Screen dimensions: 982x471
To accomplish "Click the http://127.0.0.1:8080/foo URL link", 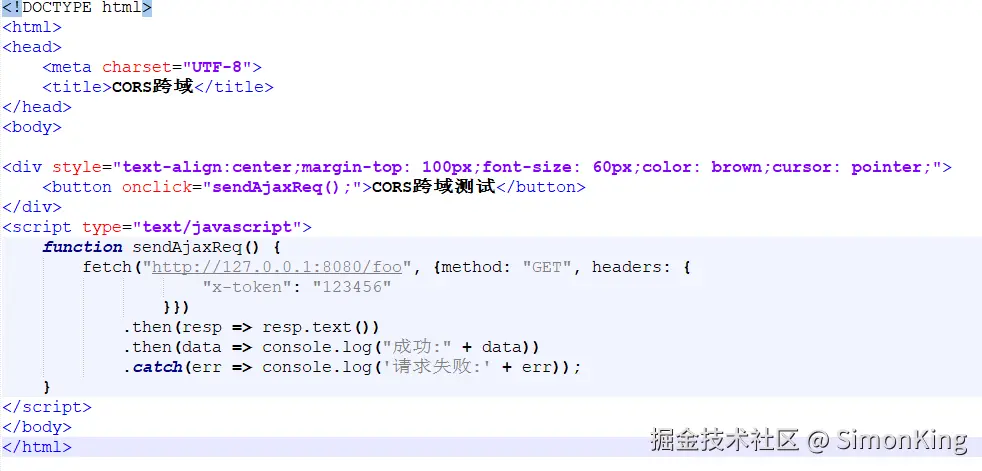I will (276, 267).
